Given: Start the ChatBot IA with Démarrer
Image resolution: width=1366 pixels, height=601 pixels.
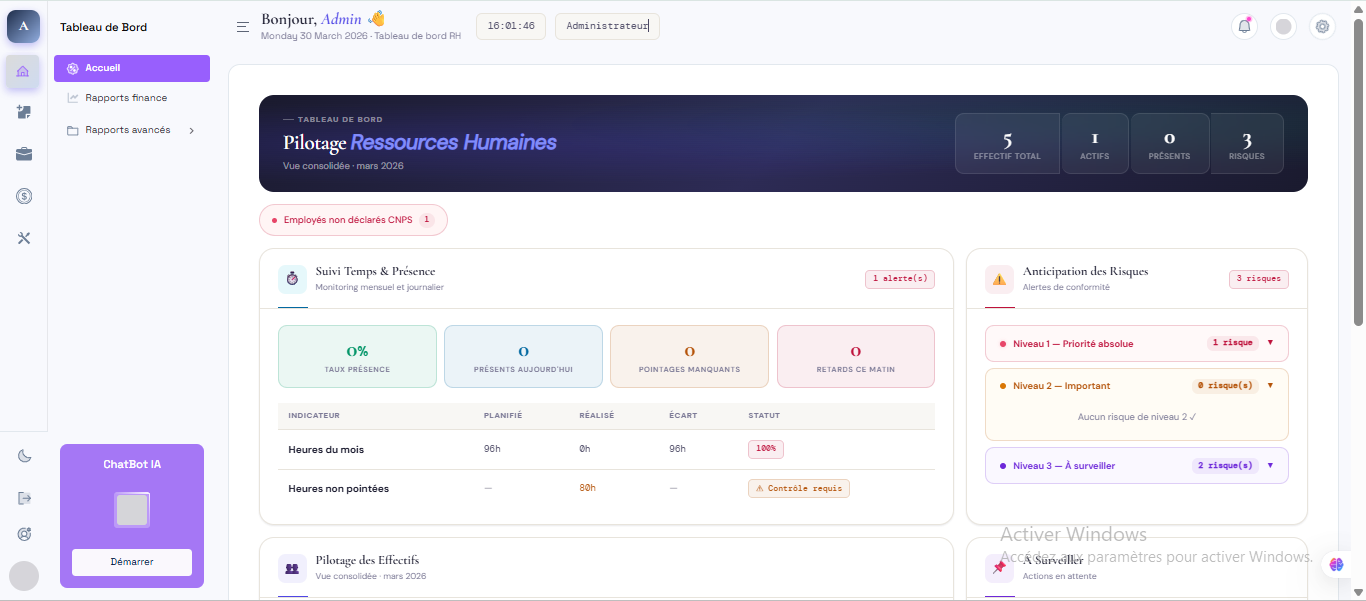Looking at the screenshot, I should [132, 562].
